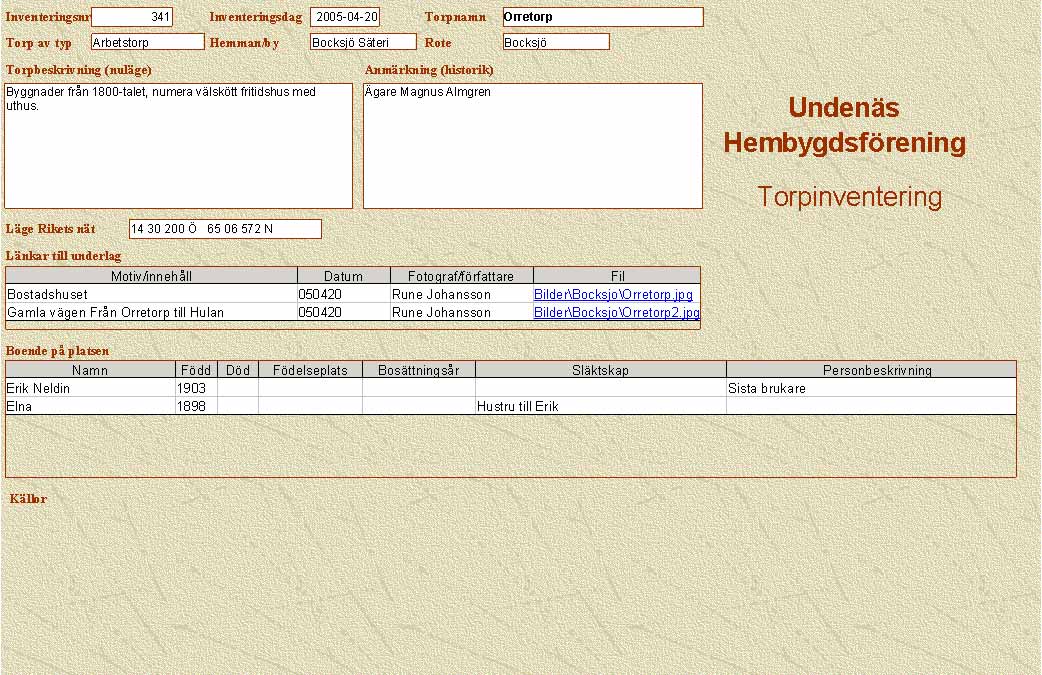Select the Gamla vägen Från Orretorp cell
The height and width of the screenshot is (675, 1042).
point(152,313)
